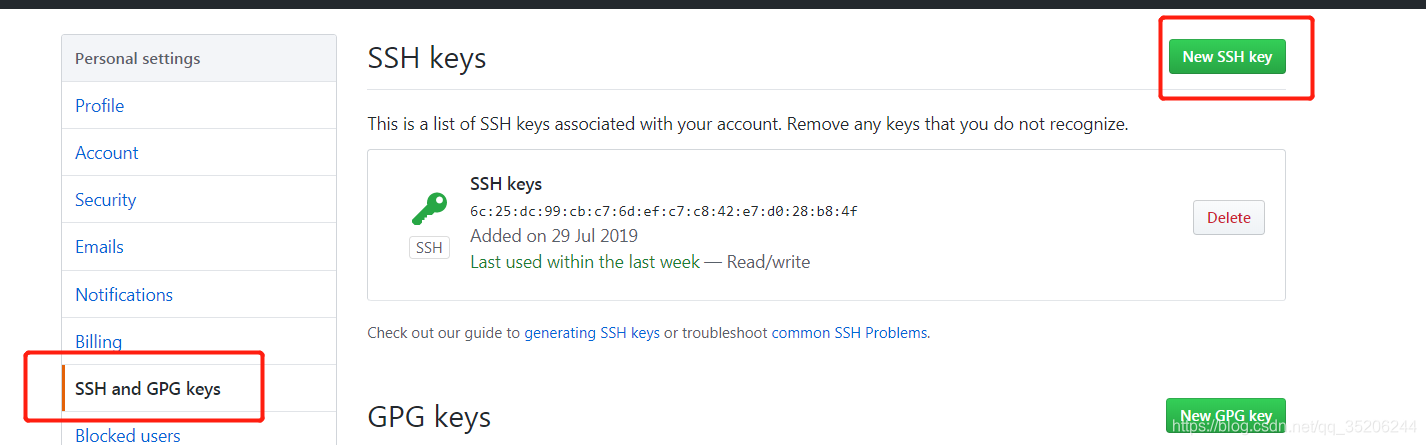The width and height of the screenshot is (1426, 445).
Task: Open the common SSH Problems link
Action: pyautogui.click(x=849, y=333)
